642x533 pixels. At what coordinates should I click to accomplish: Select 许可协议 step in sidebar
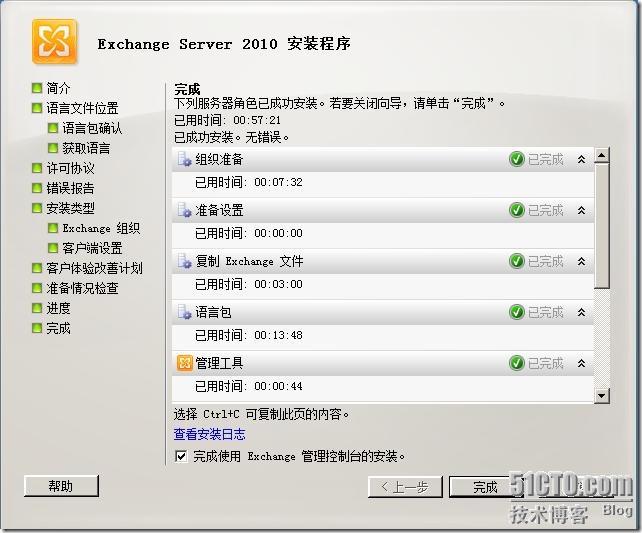[x=70, y=168]
